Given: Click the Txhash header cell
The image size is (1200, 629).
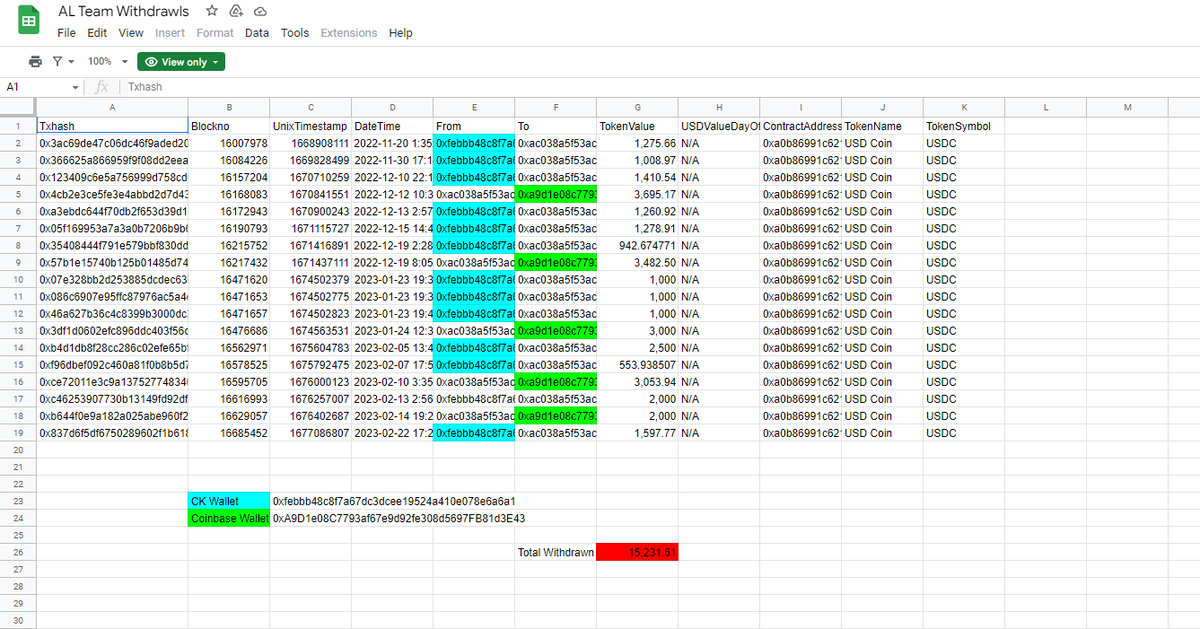Looking at the screenshot, I should click(x=112, y=127).
